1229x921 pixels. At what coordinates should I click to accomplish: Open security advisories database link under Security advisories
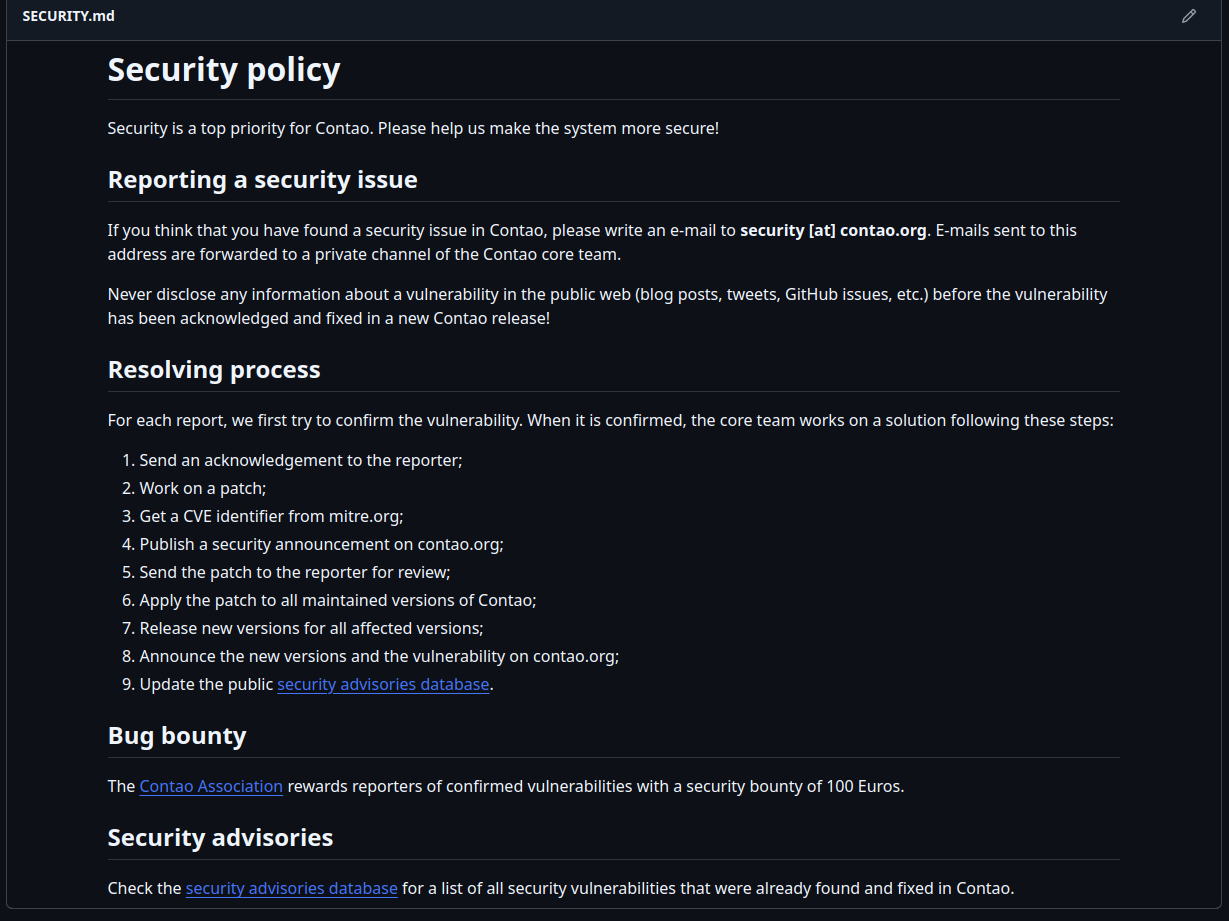[x=292, y=888]
